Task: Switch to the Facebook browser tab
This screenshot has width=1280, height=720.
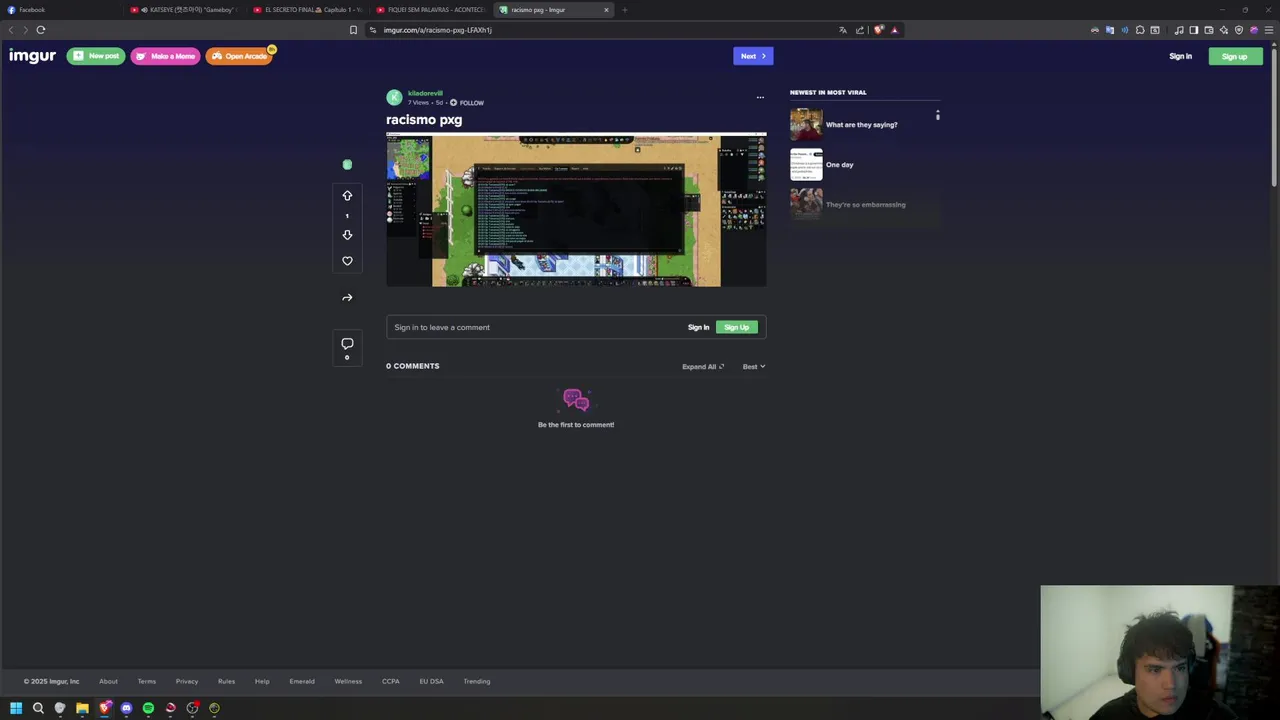Action: (60, 10)
